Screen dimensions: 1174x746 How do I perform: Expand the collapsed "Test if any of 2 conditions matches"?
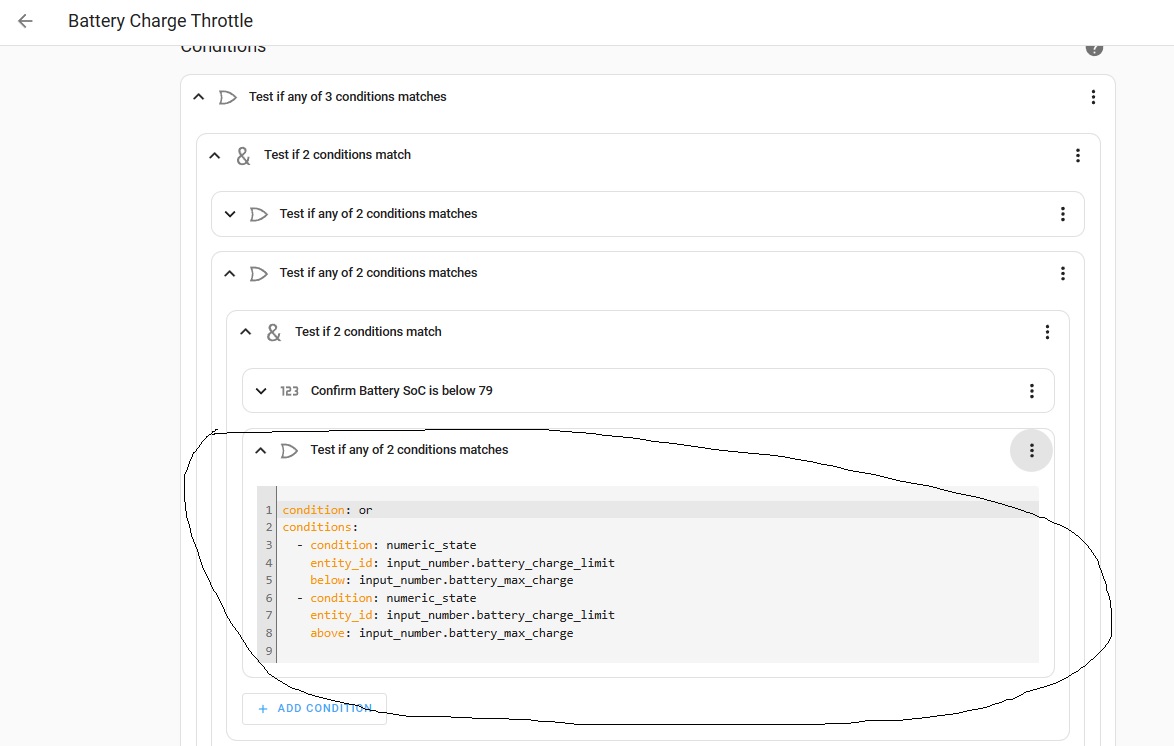point(229,214)
